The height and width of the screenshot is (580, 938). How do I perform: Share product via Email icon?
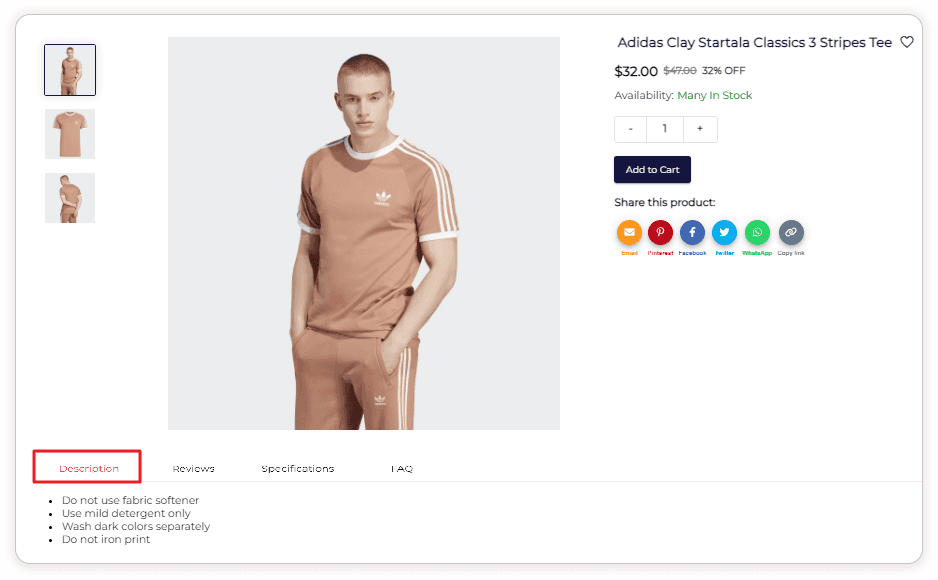(x=629, y=233)
